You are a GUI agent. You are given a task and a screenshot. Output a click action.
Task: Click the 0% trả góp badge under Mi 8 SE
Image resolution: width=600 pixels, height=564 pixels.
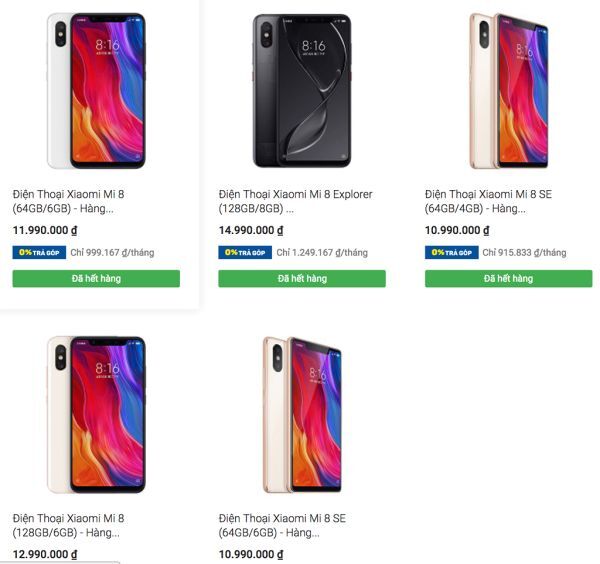coord(452,253)
